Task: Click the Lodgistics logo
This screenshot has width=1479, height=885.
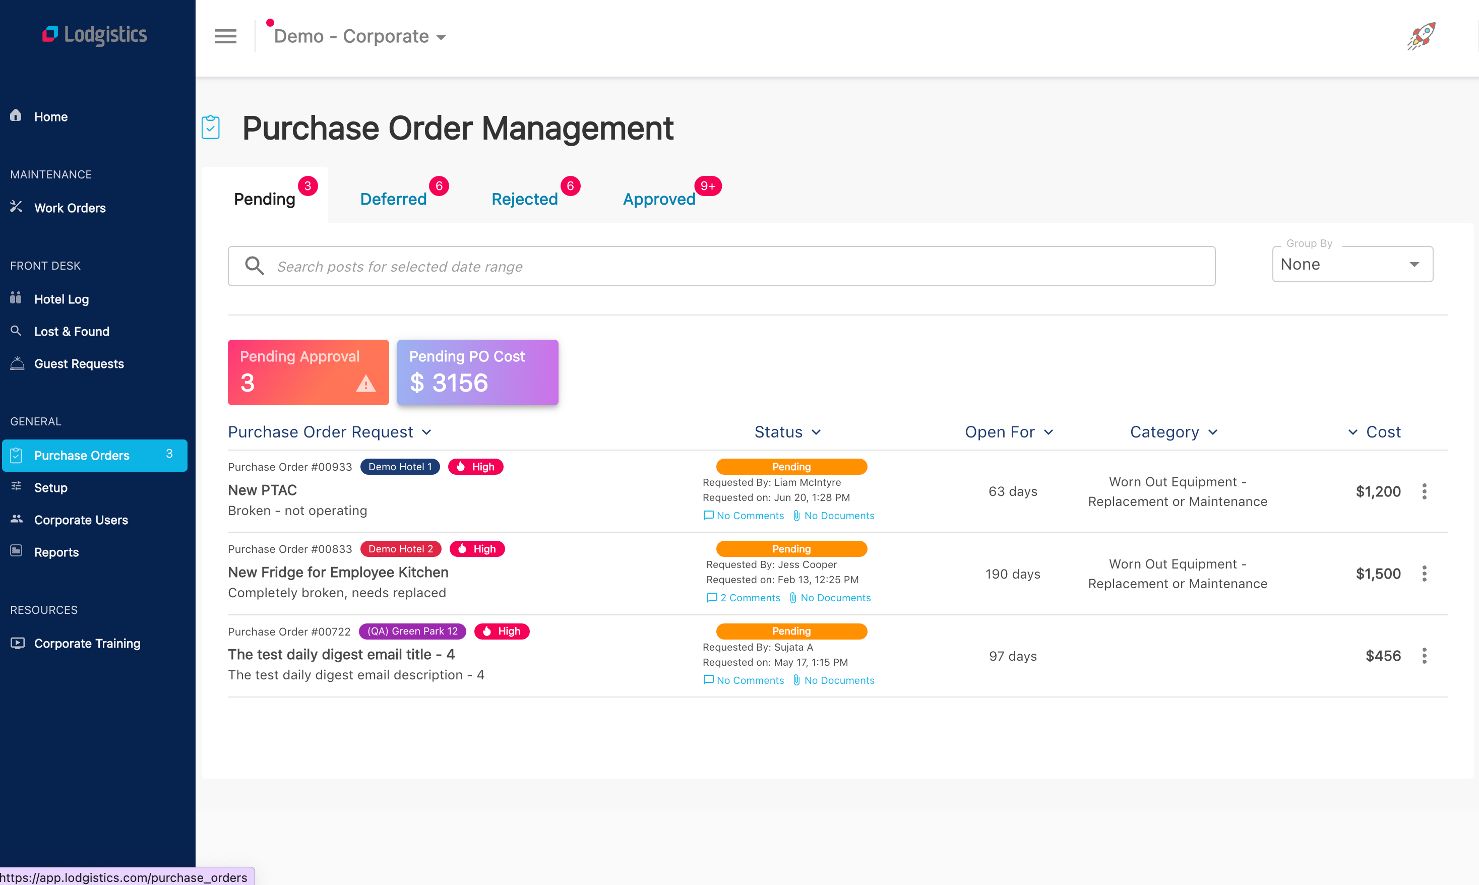Action: pos(95,35)
